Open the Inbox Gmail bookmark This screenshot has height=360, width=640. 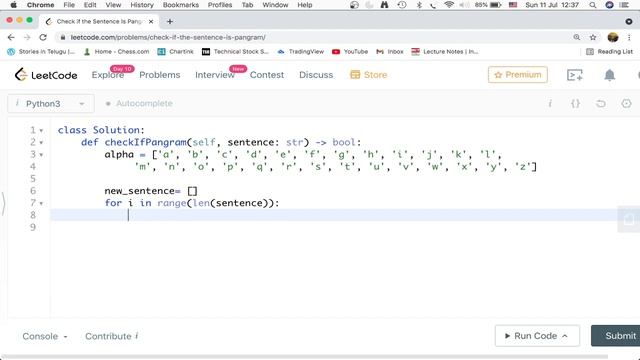pos(390,51)
